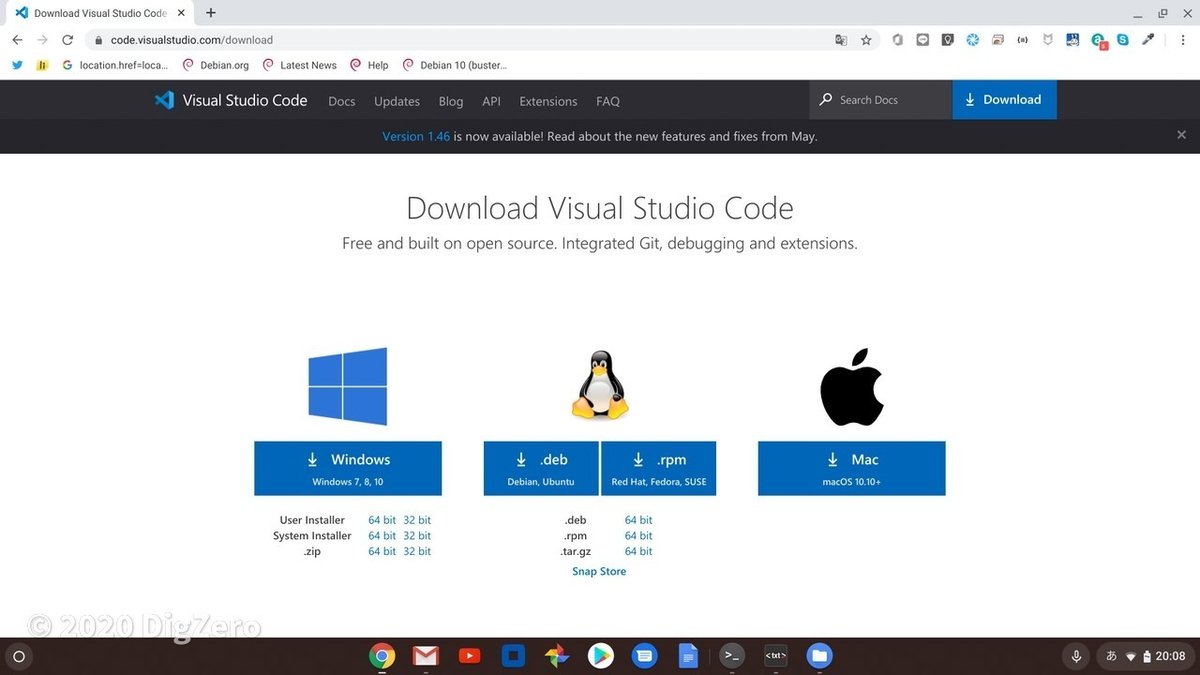Launch the Terminal app from the shelf
1200x675 pixels.
(x=732, y=656)
